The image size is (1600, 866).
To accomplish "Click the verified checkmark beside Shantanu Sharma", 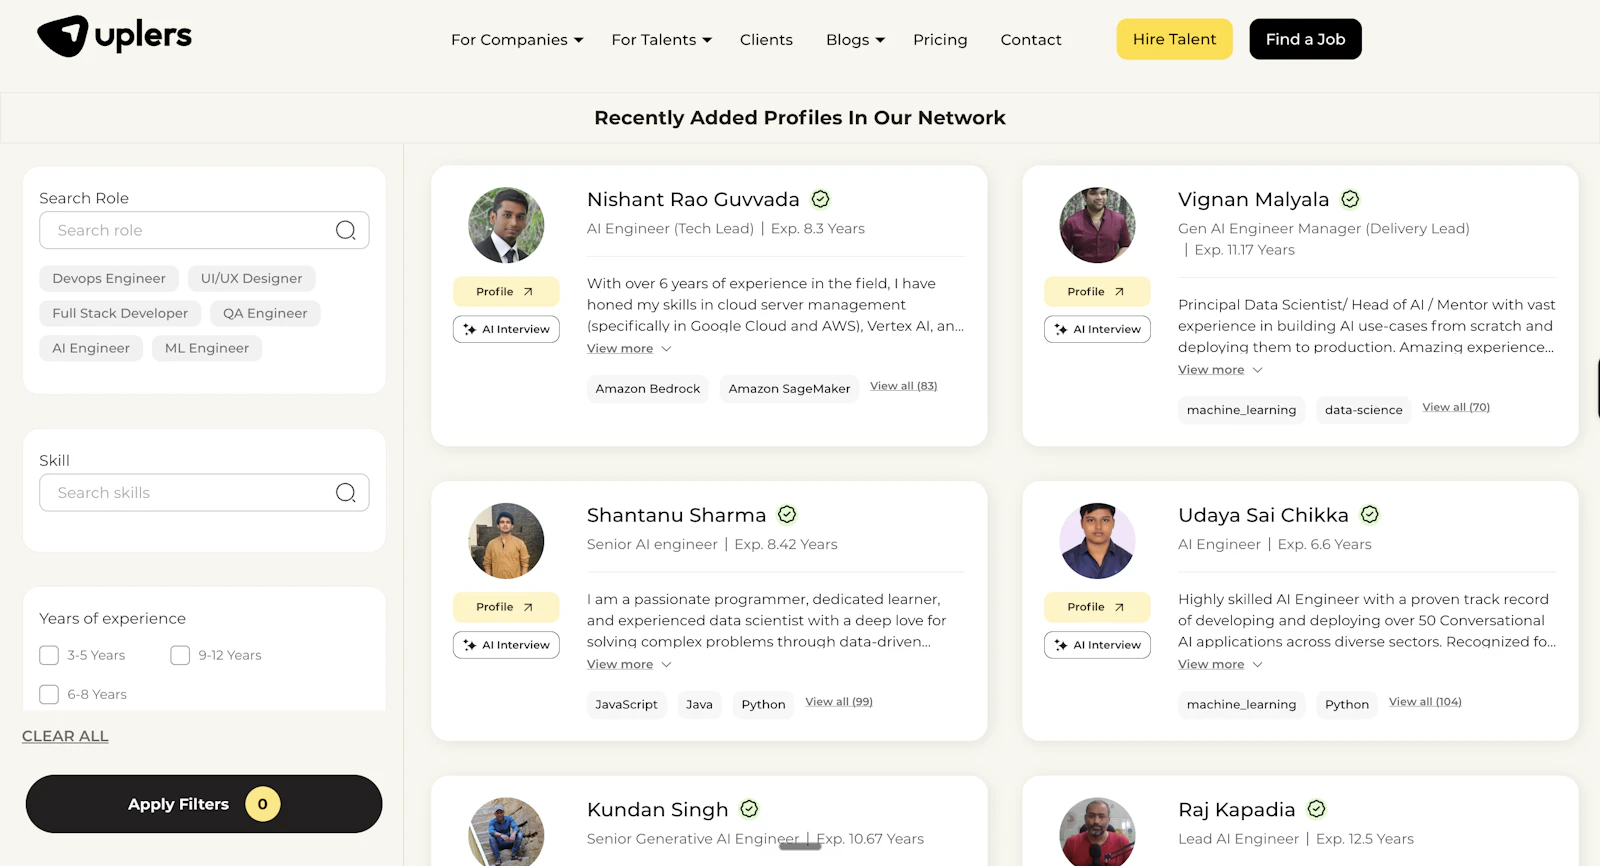I will 787,514.
